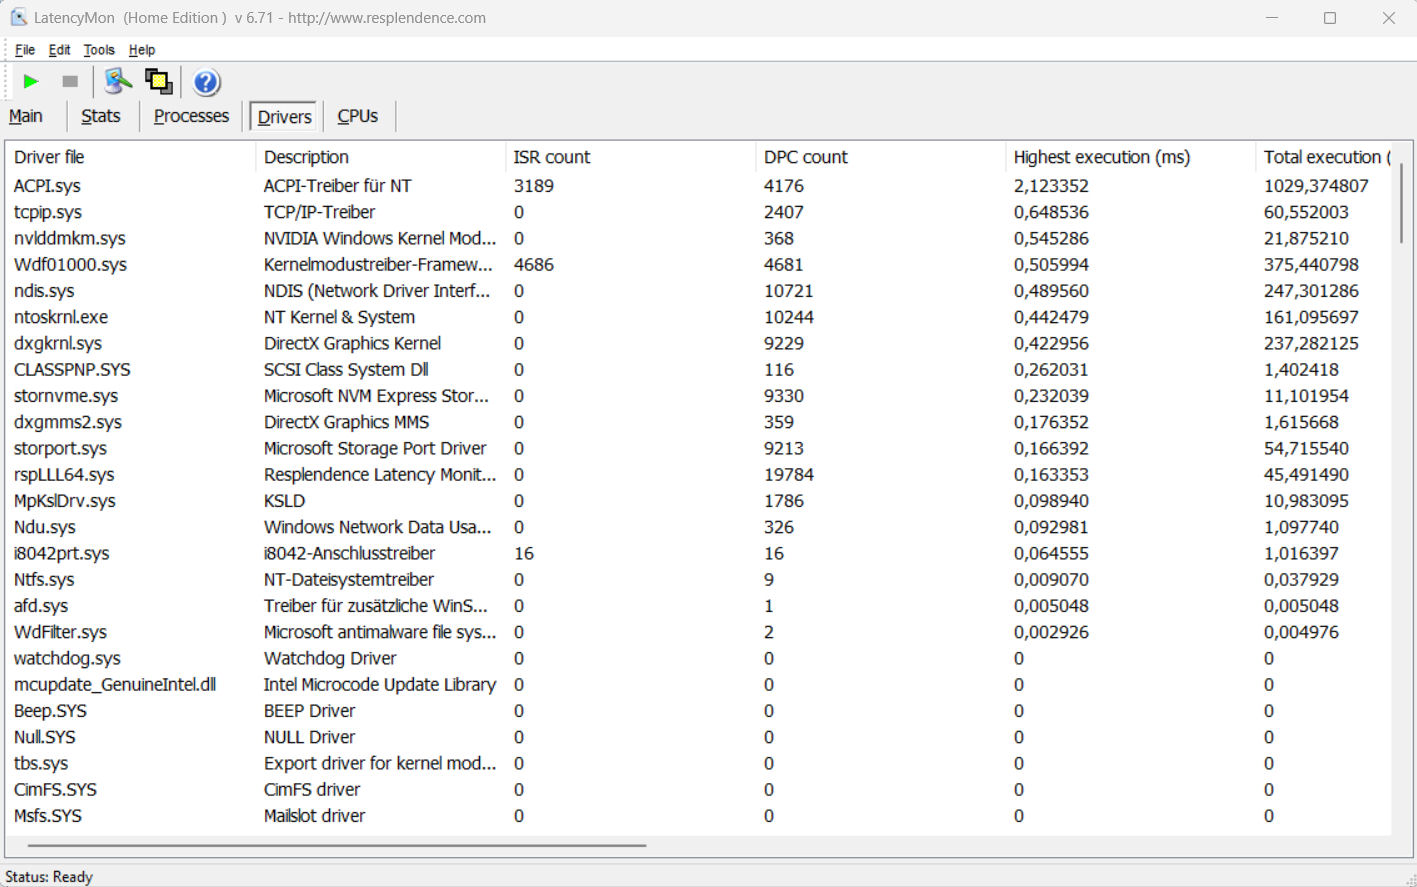Switch to the CPUs tab
Screen dimensions: 1417x887
pyautogui.click(x=357, y=116)
